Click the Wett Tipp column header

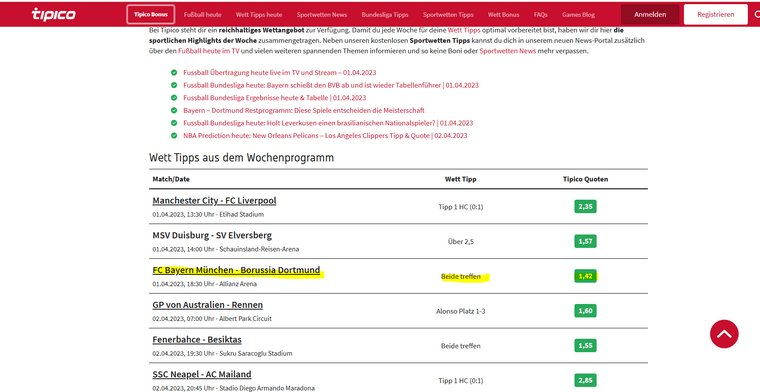point(460,179)
